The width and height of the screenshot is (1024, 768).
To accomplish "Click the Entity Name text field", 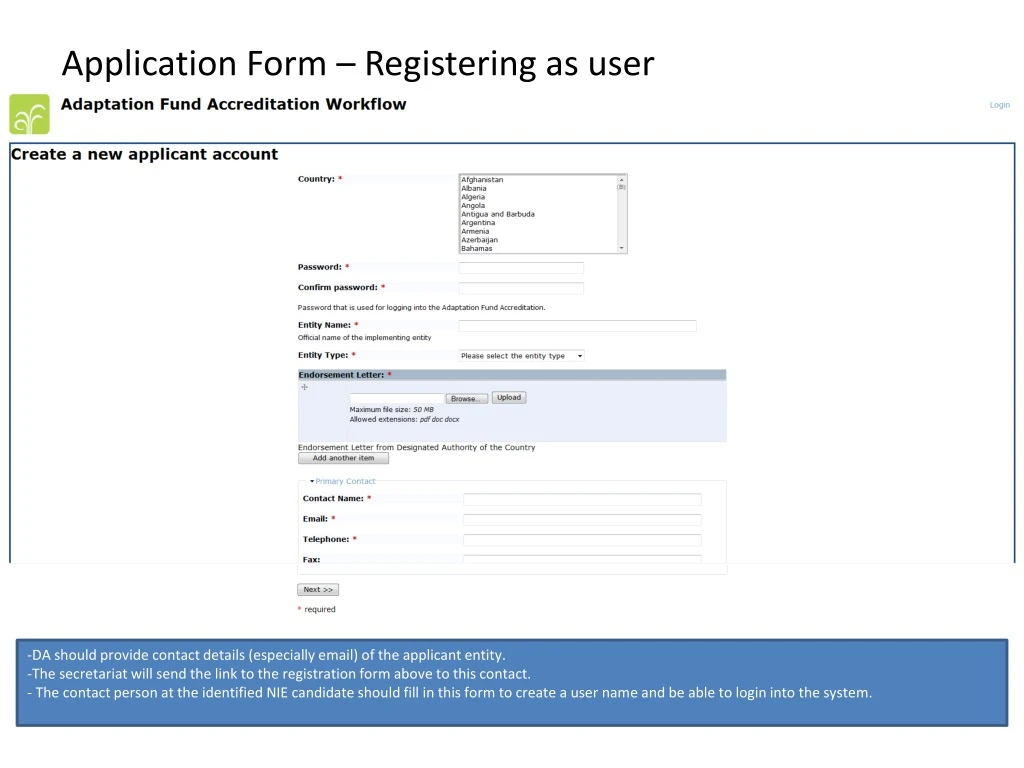I will (x=577, y=326).
